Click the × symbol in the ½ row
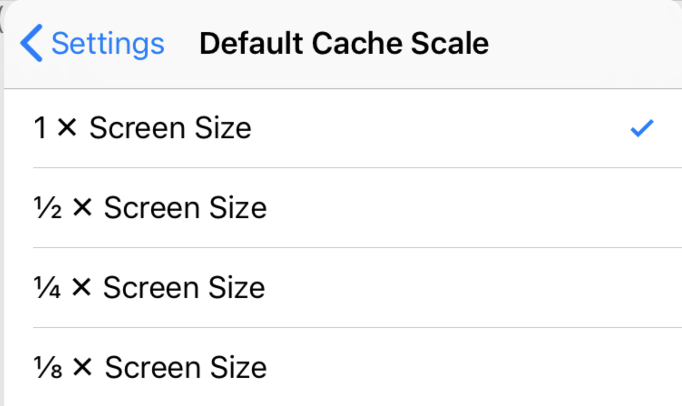The height and width of the screenshot is (406, 682). coord(82,208)
